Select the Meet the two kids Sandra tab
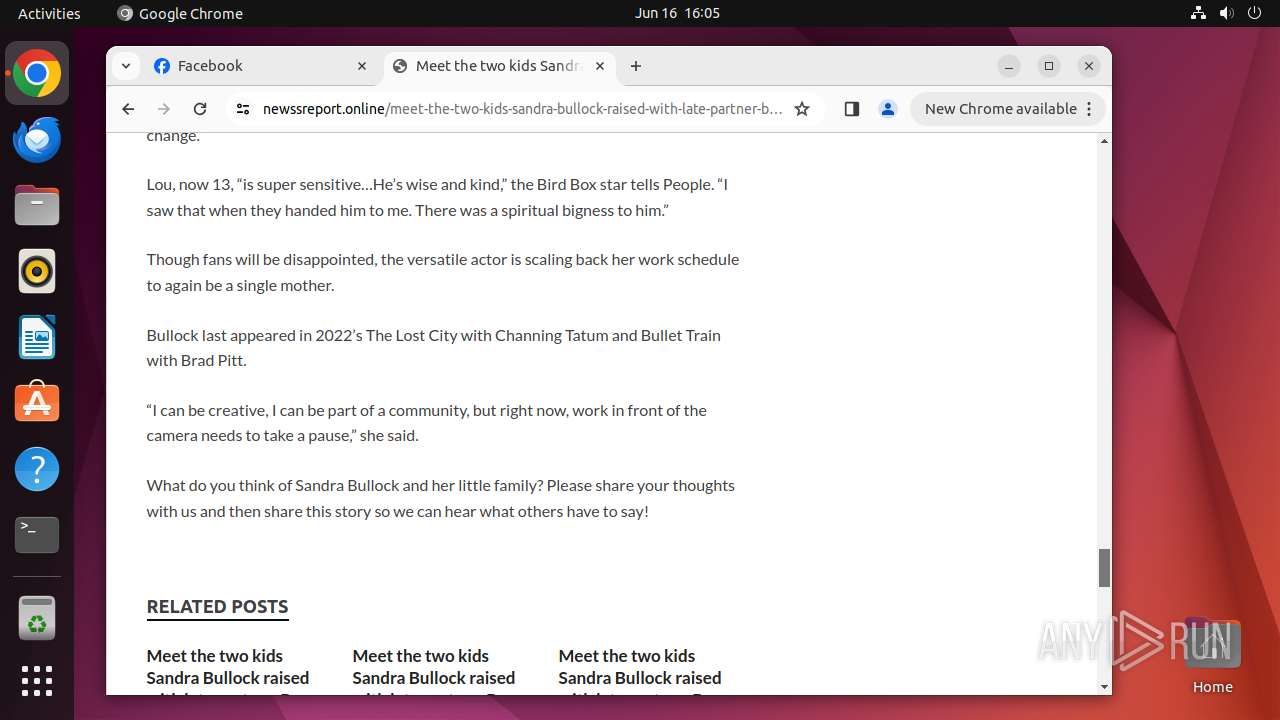Screen dimensions: 1280x720 click(x=499, y=66)
